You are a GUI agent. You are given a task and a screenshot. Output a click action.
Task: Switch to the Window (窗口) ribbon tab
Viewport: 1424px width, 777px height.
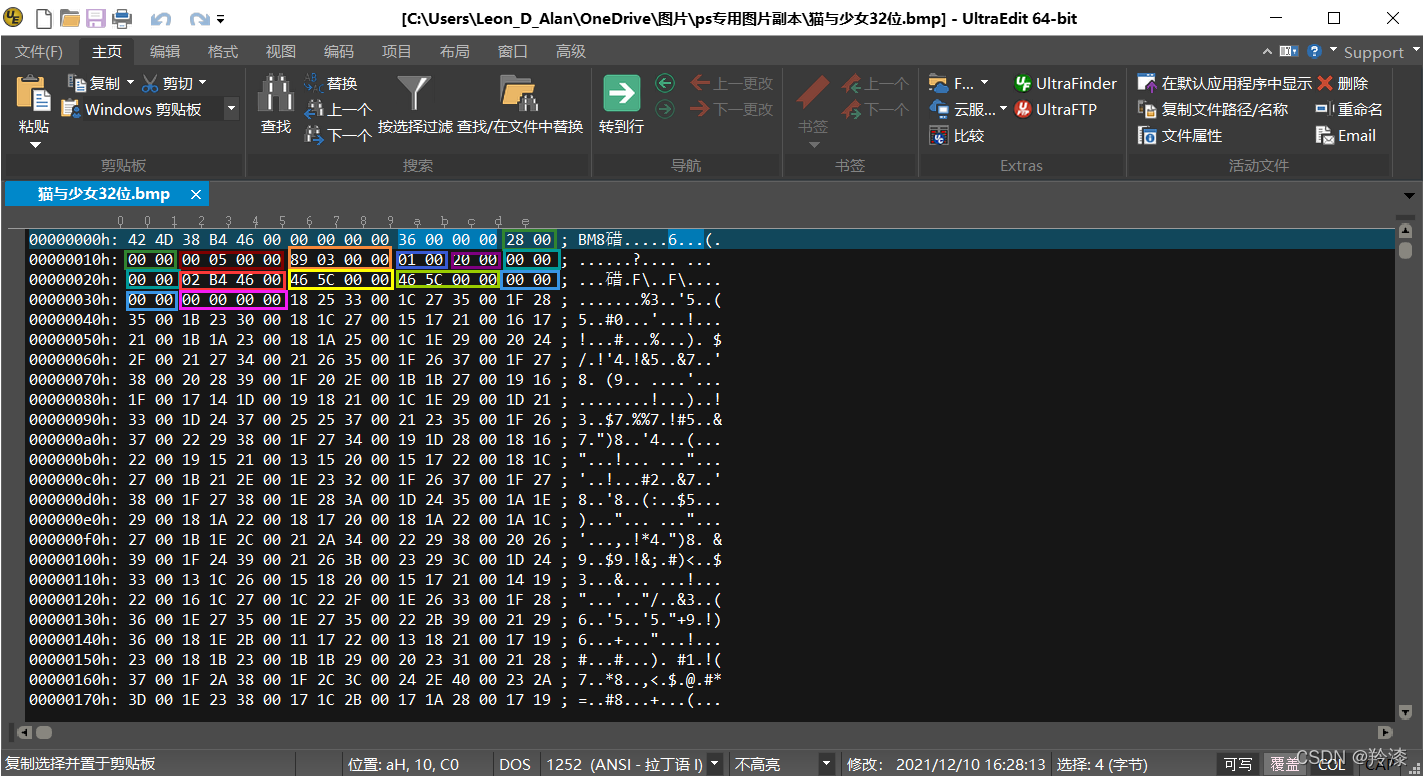(x=513, y=51)
